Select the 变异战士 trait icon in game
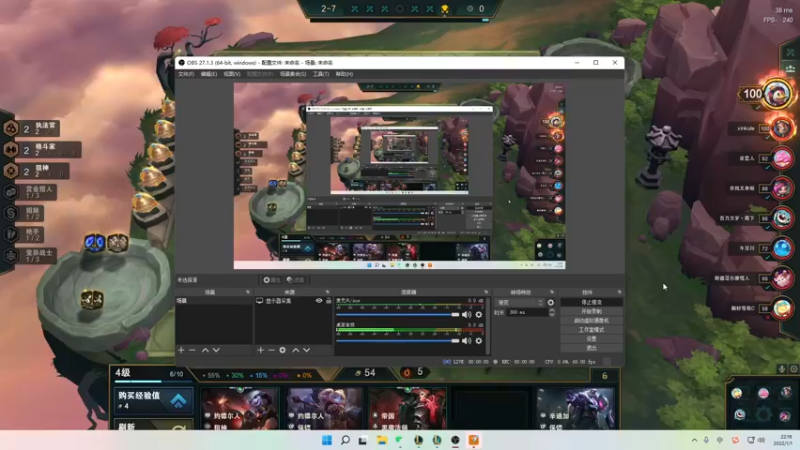The width and height of the screenshot is (800, 450). coord(11,255)
